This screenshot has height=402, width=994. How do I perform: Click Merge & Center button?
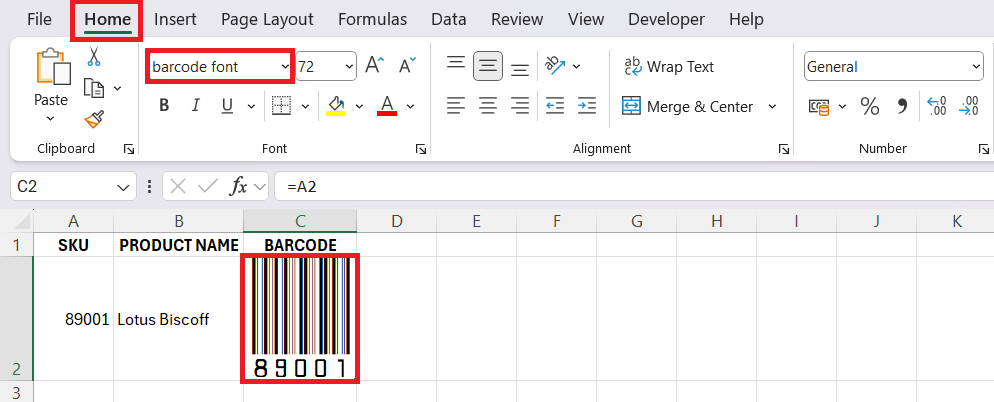[688, 107]
